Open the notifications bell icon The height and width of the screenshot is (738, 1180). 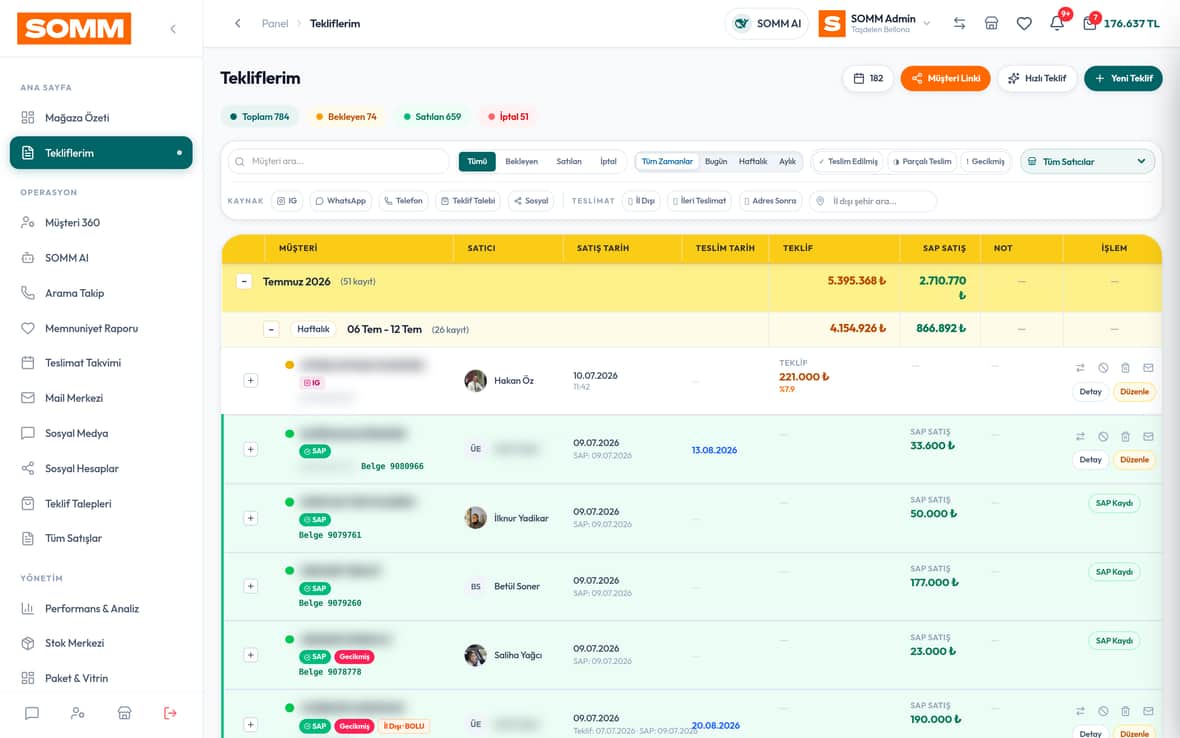click(x=1057, y=23)
